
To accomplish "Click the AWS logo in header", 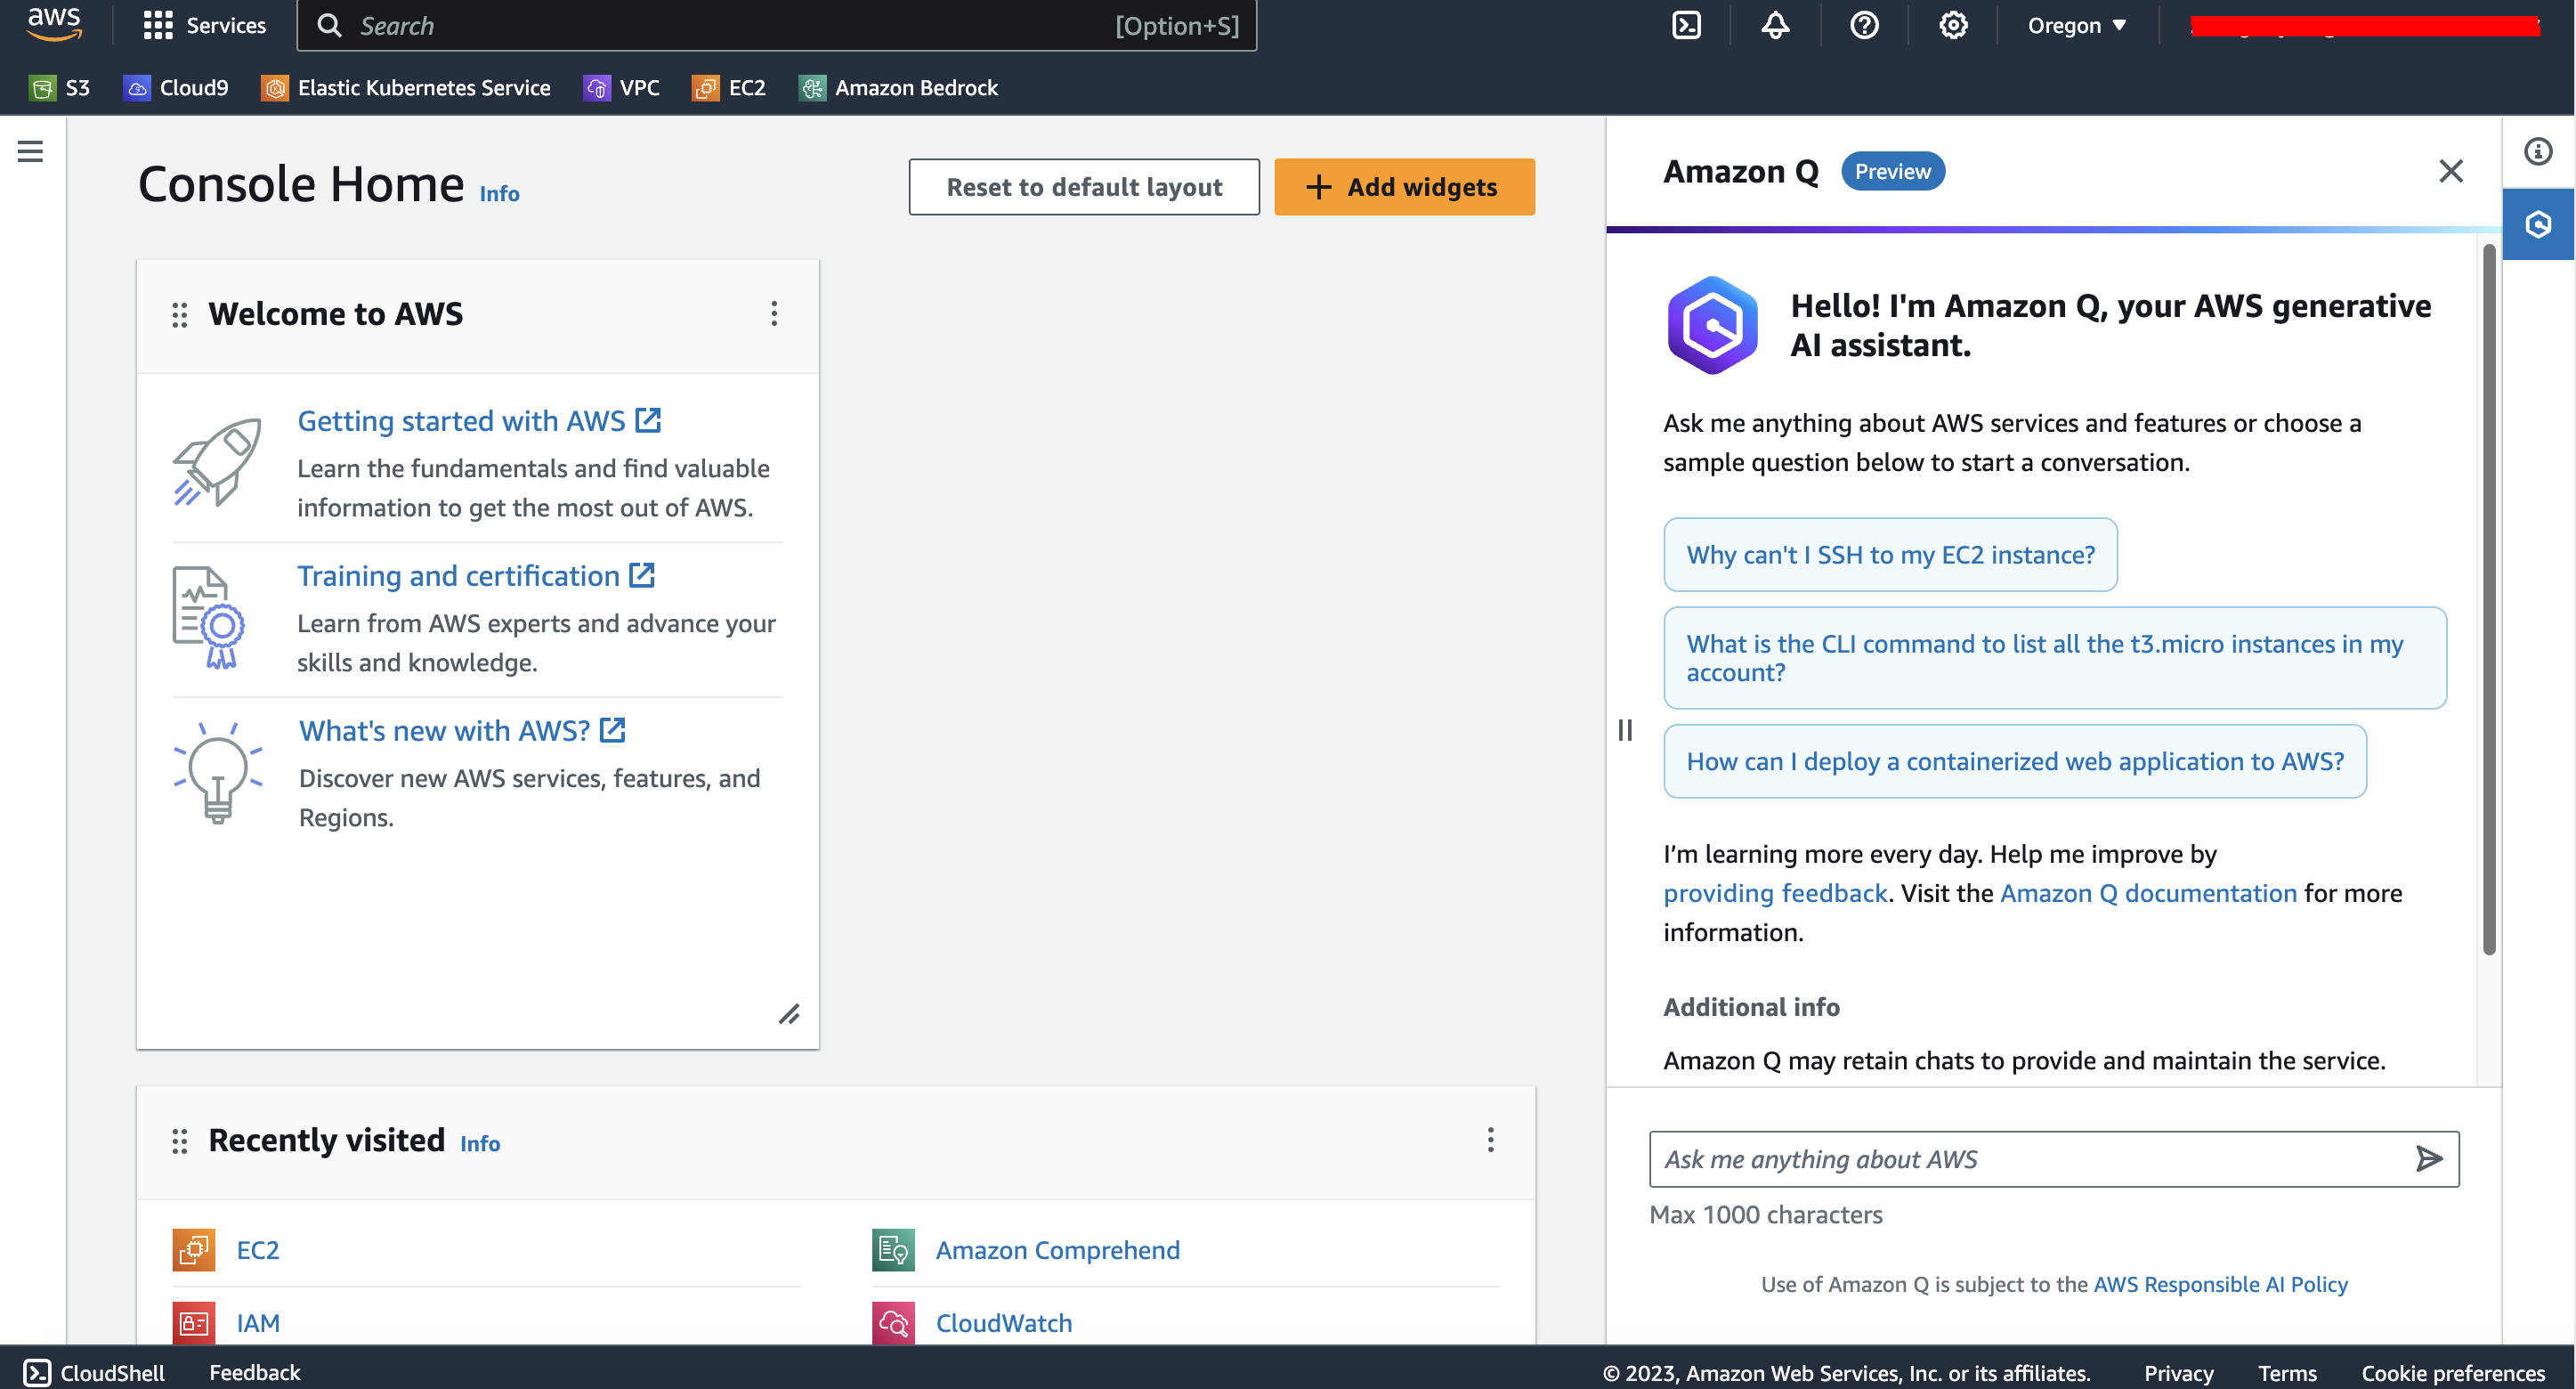I will (54, 24).
